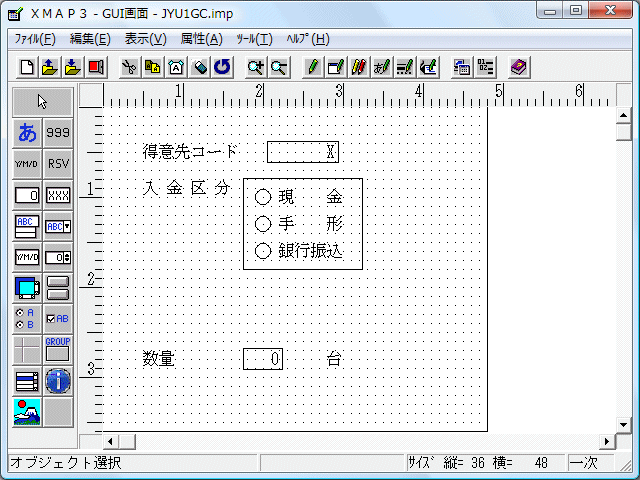Viewport: 640px width, 480px height.
Task: Click the dotted line pencil icon
Action: [x=405, y=67]
